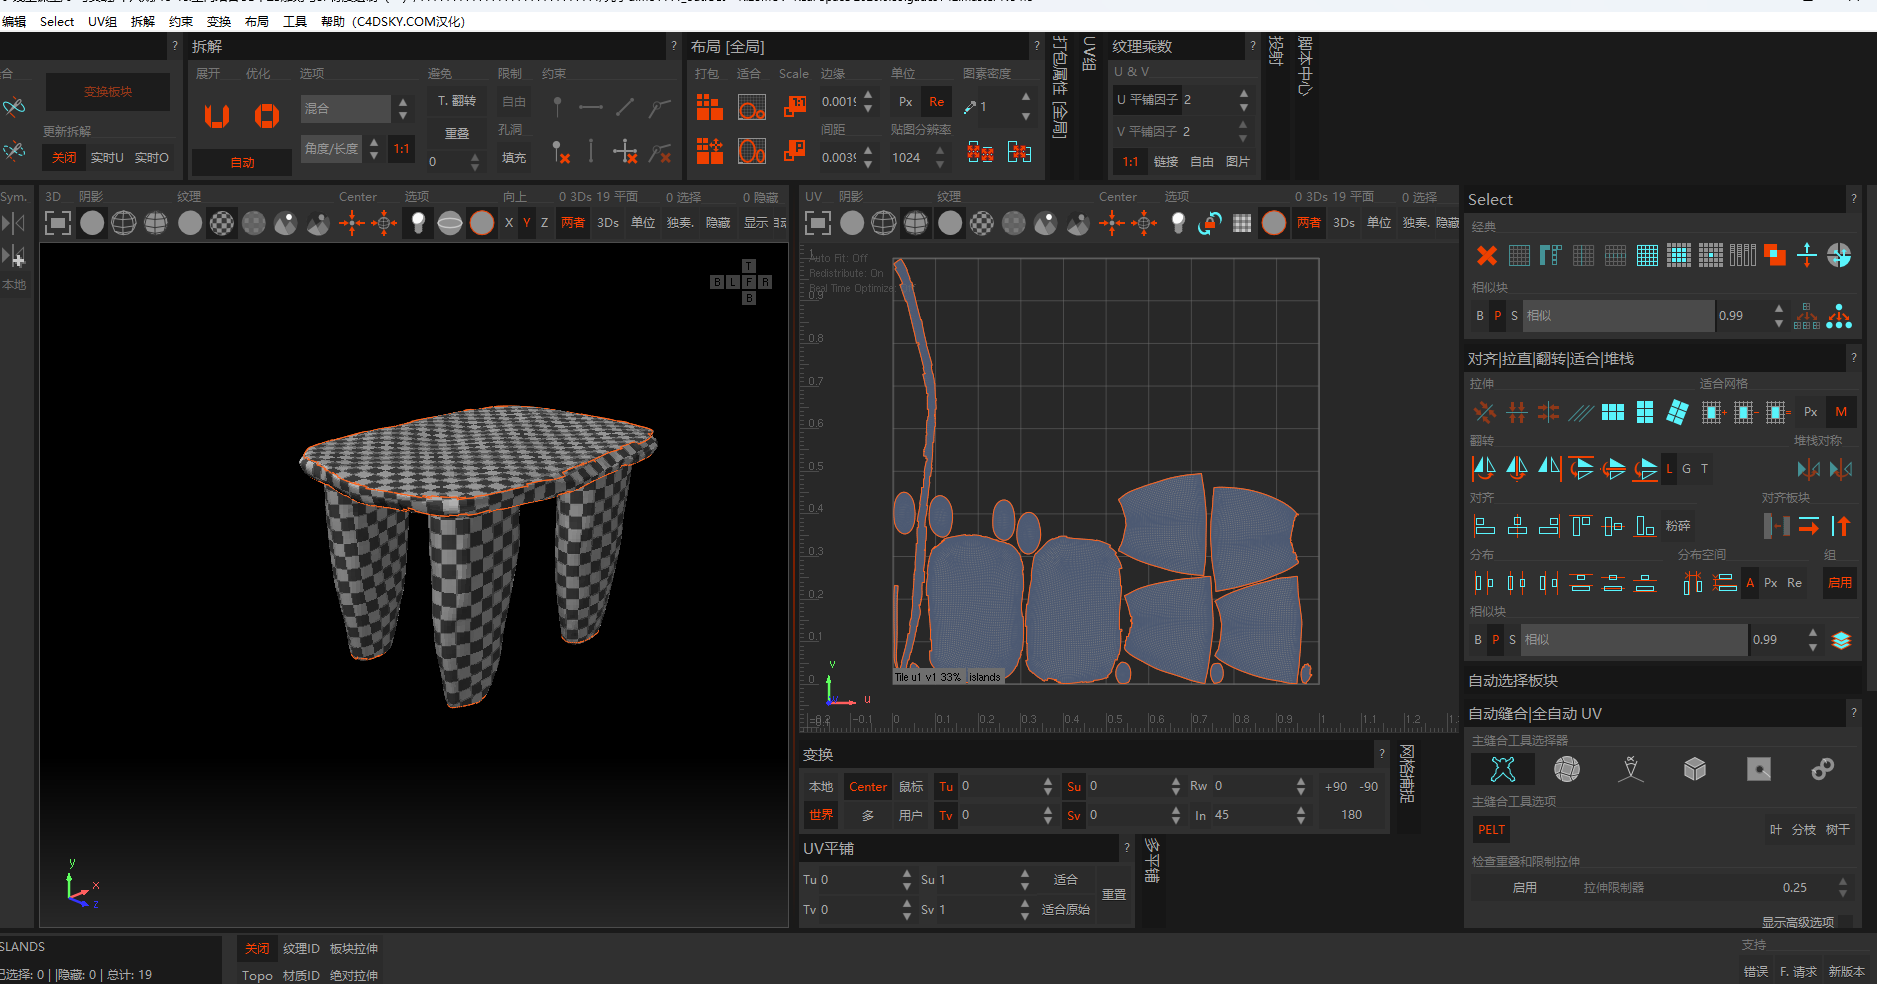Click the align left icon under 对齐
1877x984 pixels.
(1485, 525)
